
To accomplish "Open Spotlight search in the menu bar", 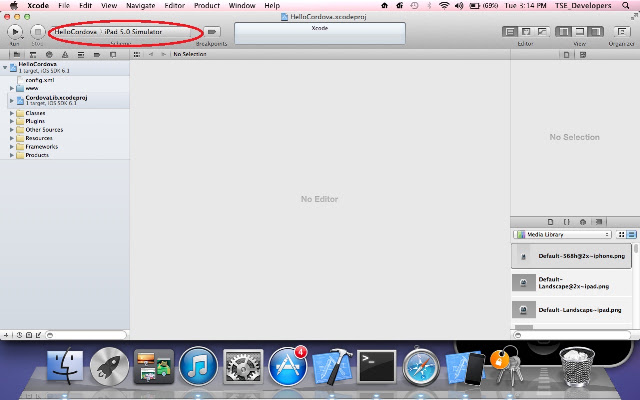I will coord(625,6).
